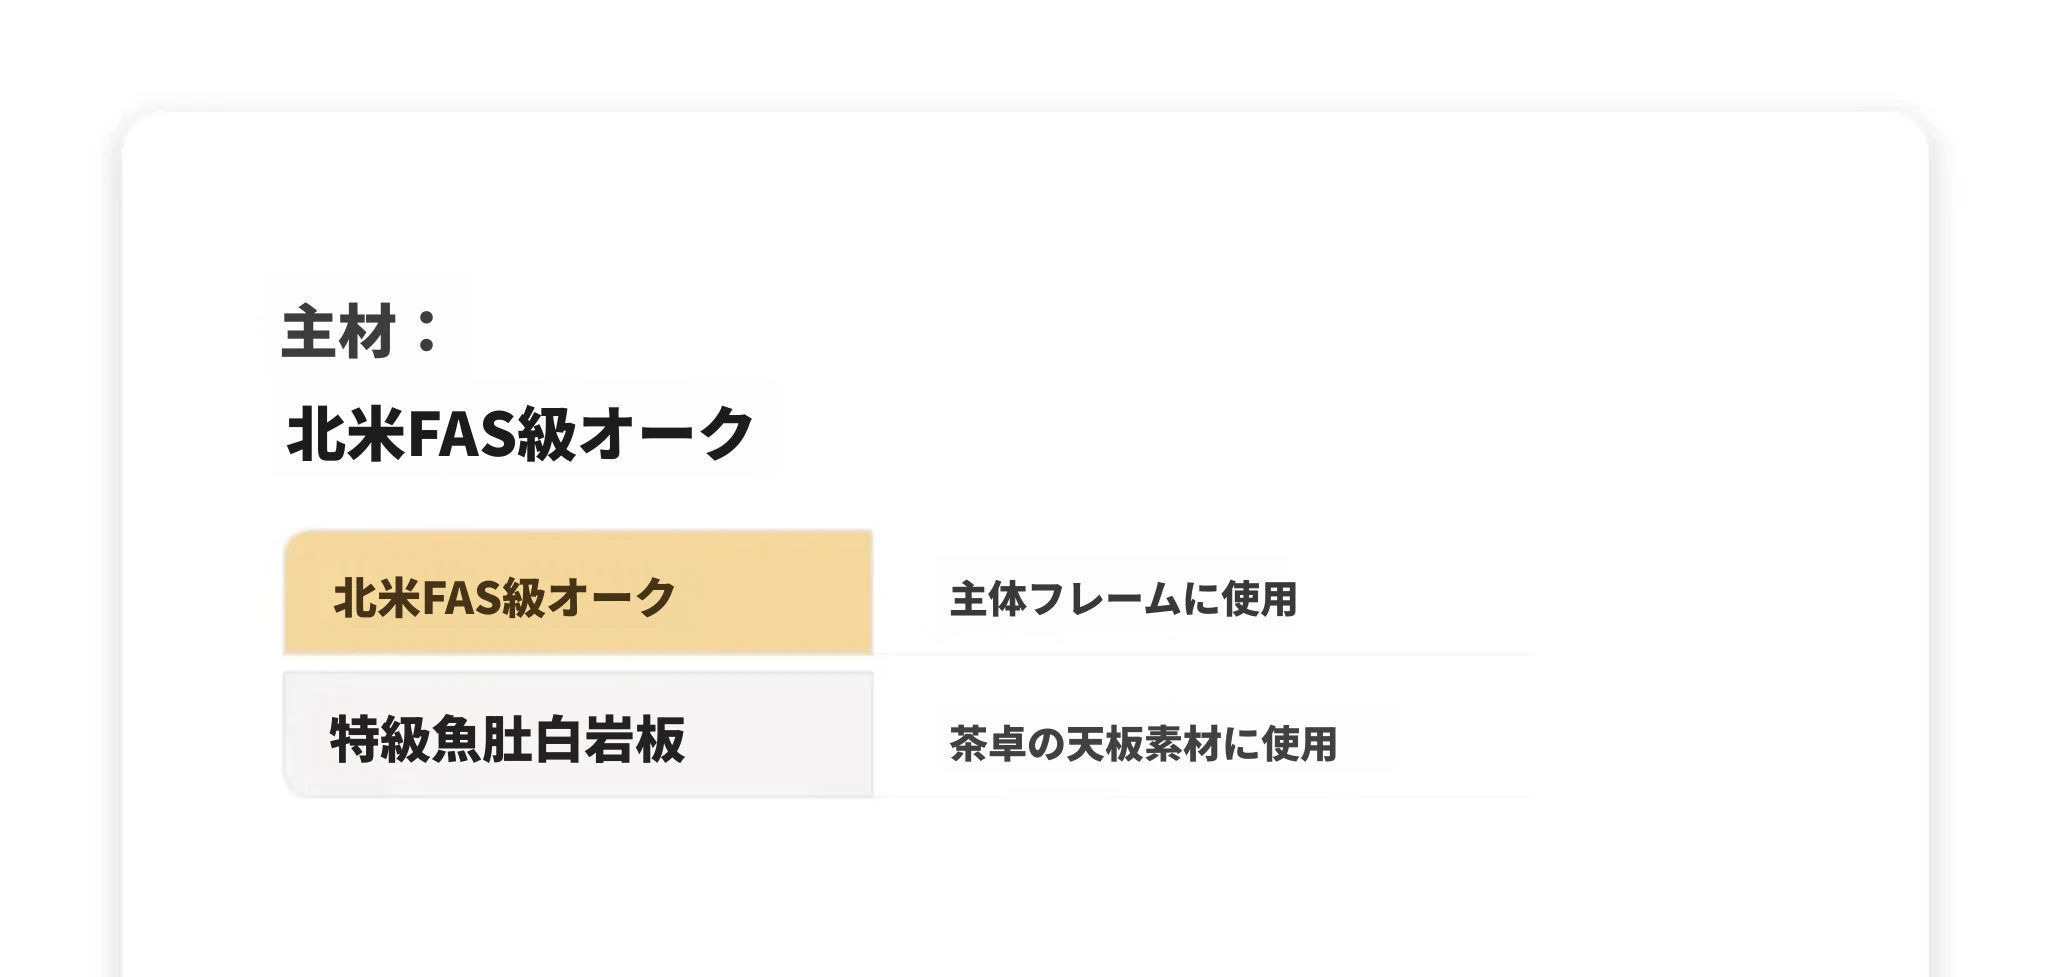2048x977 pixels.
Task: Click the 主材： section label
Action: pyautogui.click(x=361, y=331)
